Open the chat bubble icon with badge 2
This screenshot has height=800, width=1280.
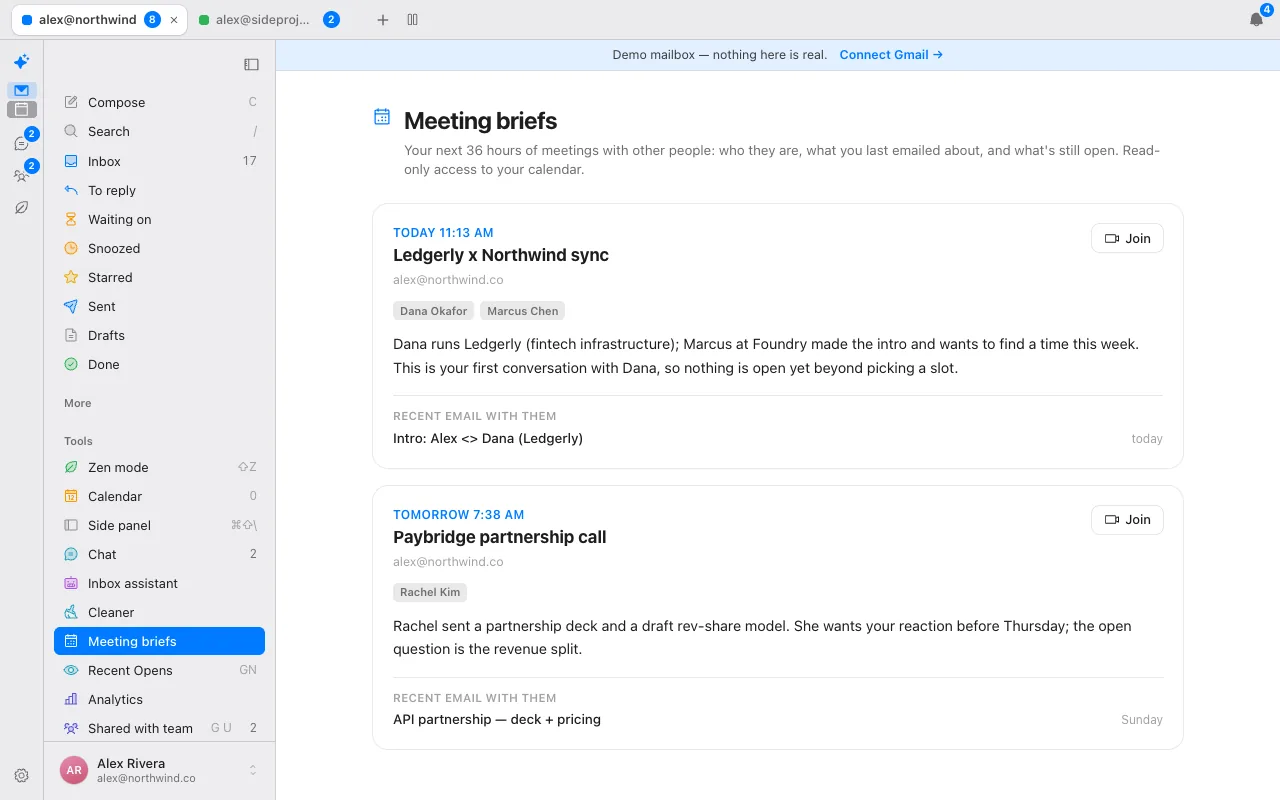point(21,144)
